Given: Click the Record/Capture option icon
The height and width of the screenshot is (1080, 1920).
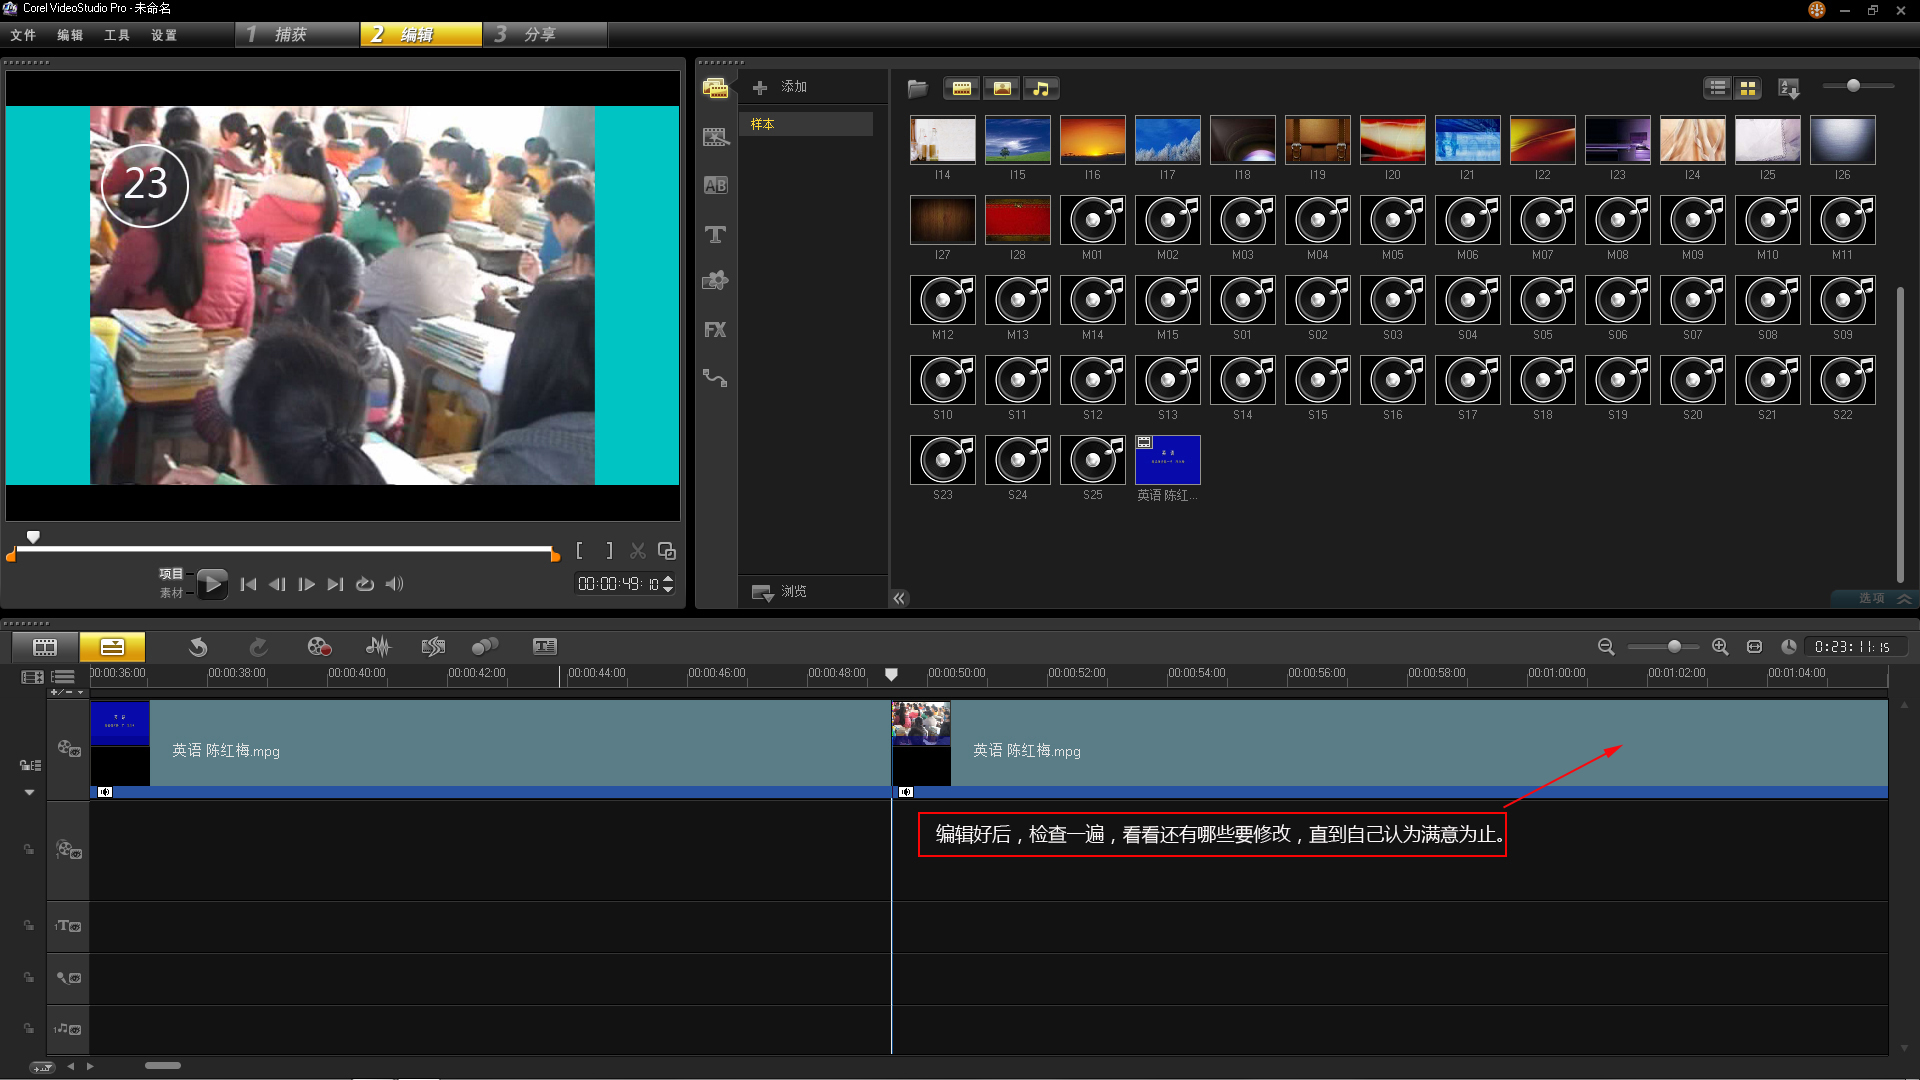Looking at the screenshot, I should [x=319, y=647].
